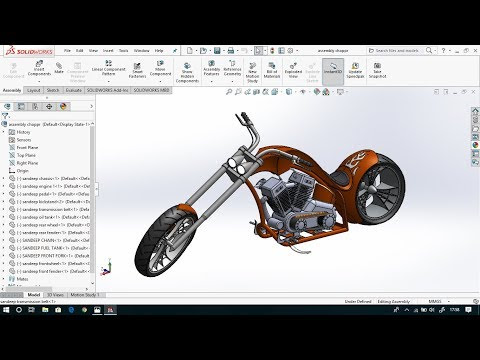Screen dimensions: 480x360
Task: Open Linear Component Pattern tool
Action: tap(108, 68)
